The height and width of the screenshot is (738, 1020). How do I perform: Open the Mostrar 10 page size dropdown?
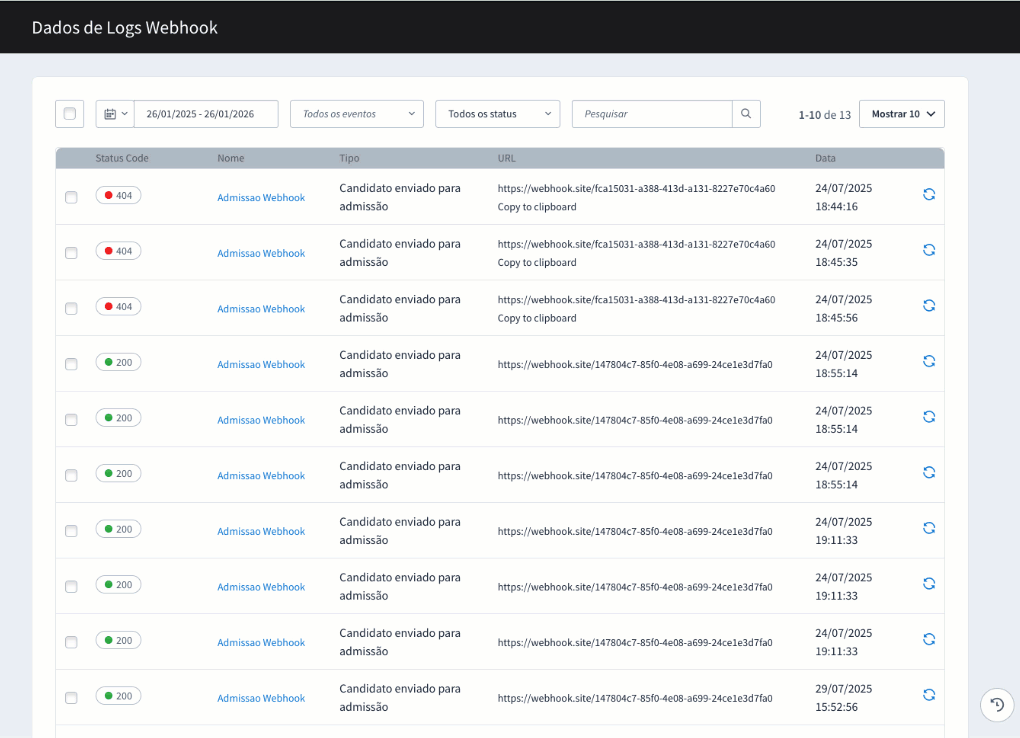[x=900, y=113]
